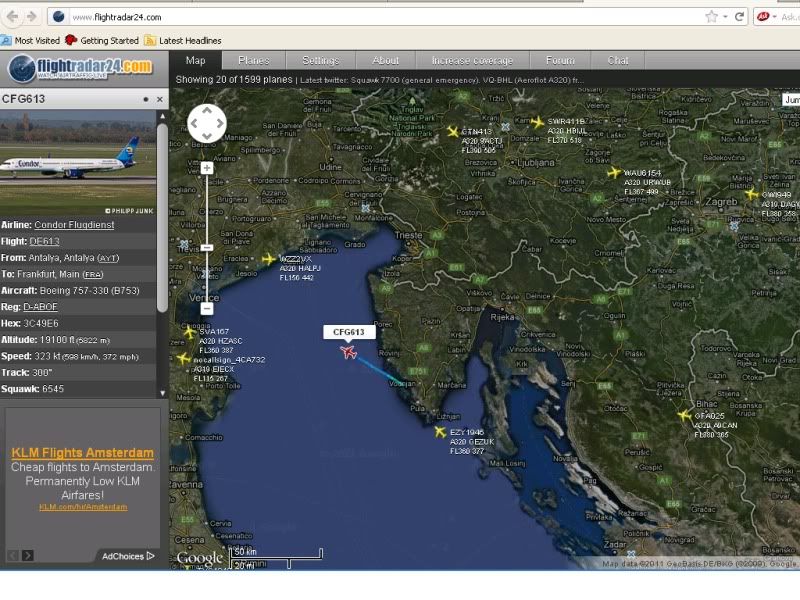Click the GWI949 plane icon near Zagreb
Viewport: 800px width, 600px height.
(x=752, y=194)
